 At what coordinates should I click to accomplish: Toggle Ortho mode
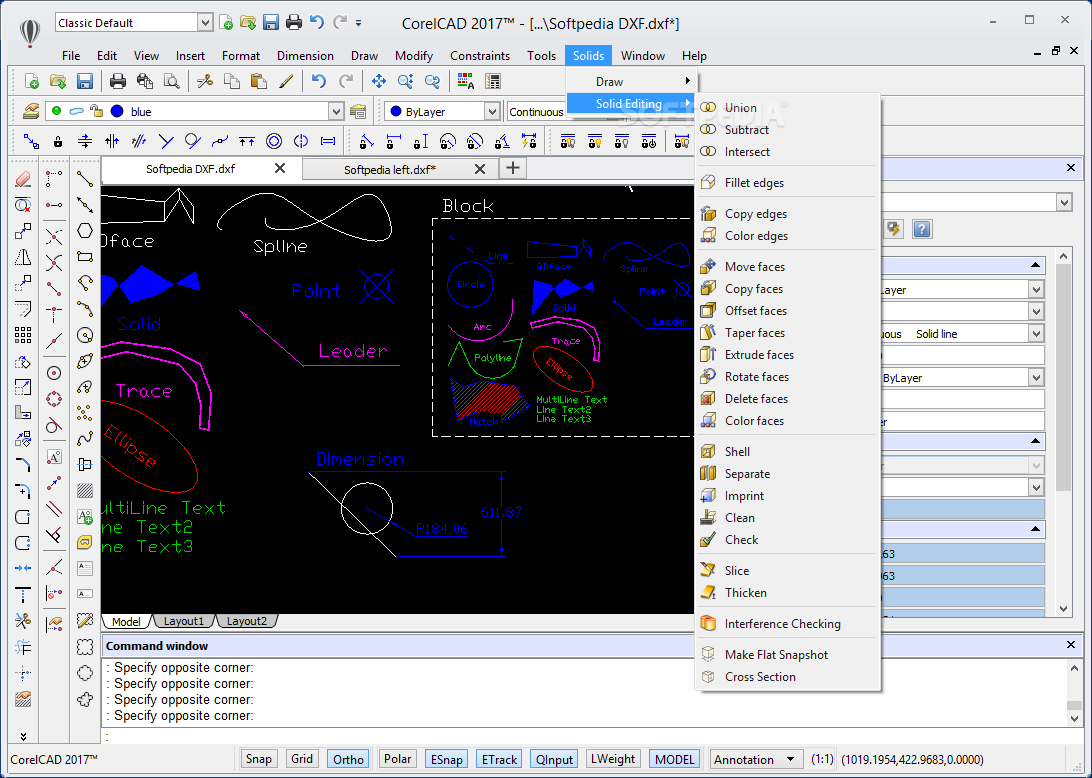click(x=348, y=759)
